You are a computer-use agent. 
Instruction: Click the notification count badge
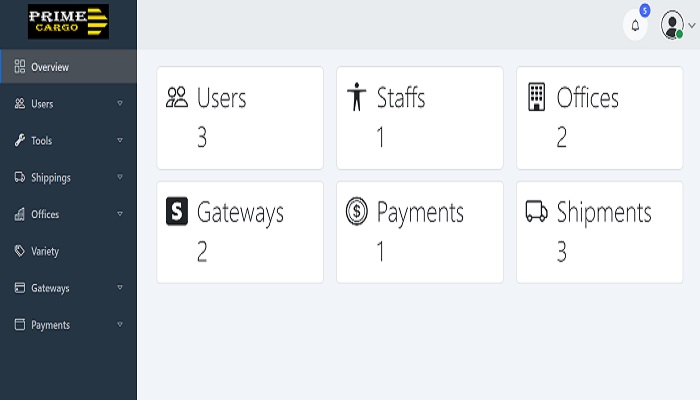pos(645,11)
